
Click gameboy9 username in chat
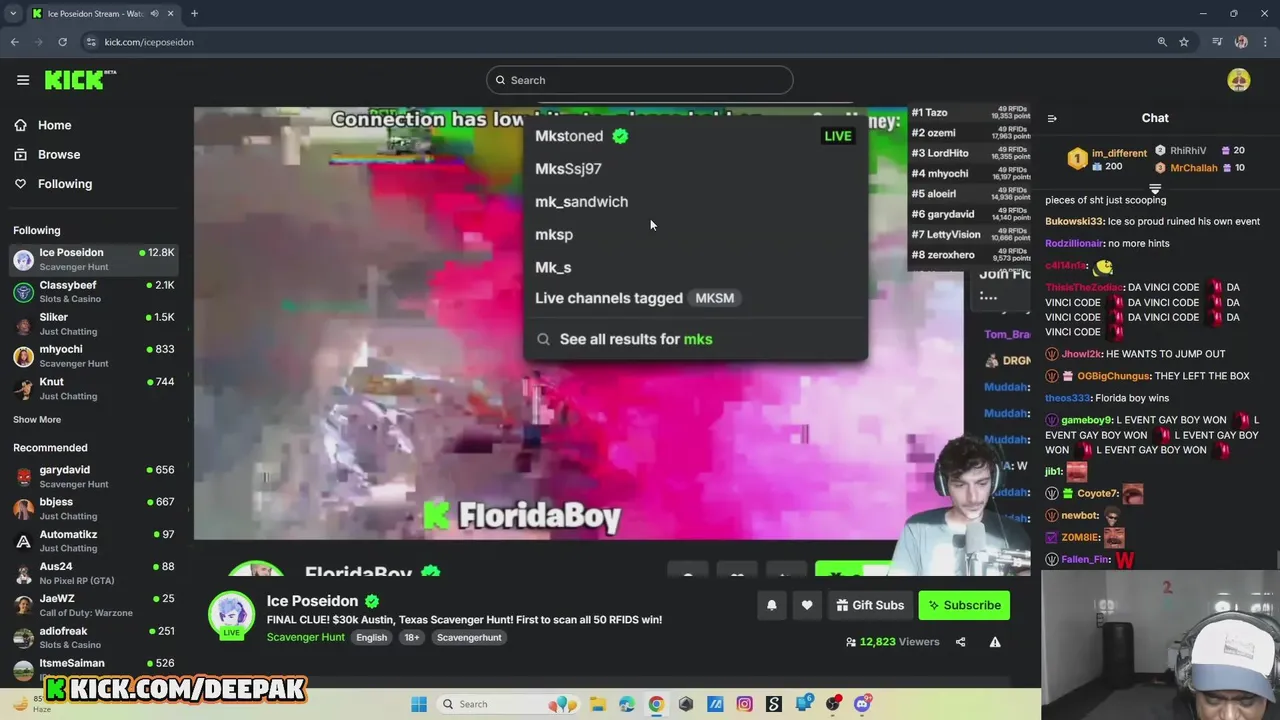(1086, 420)
